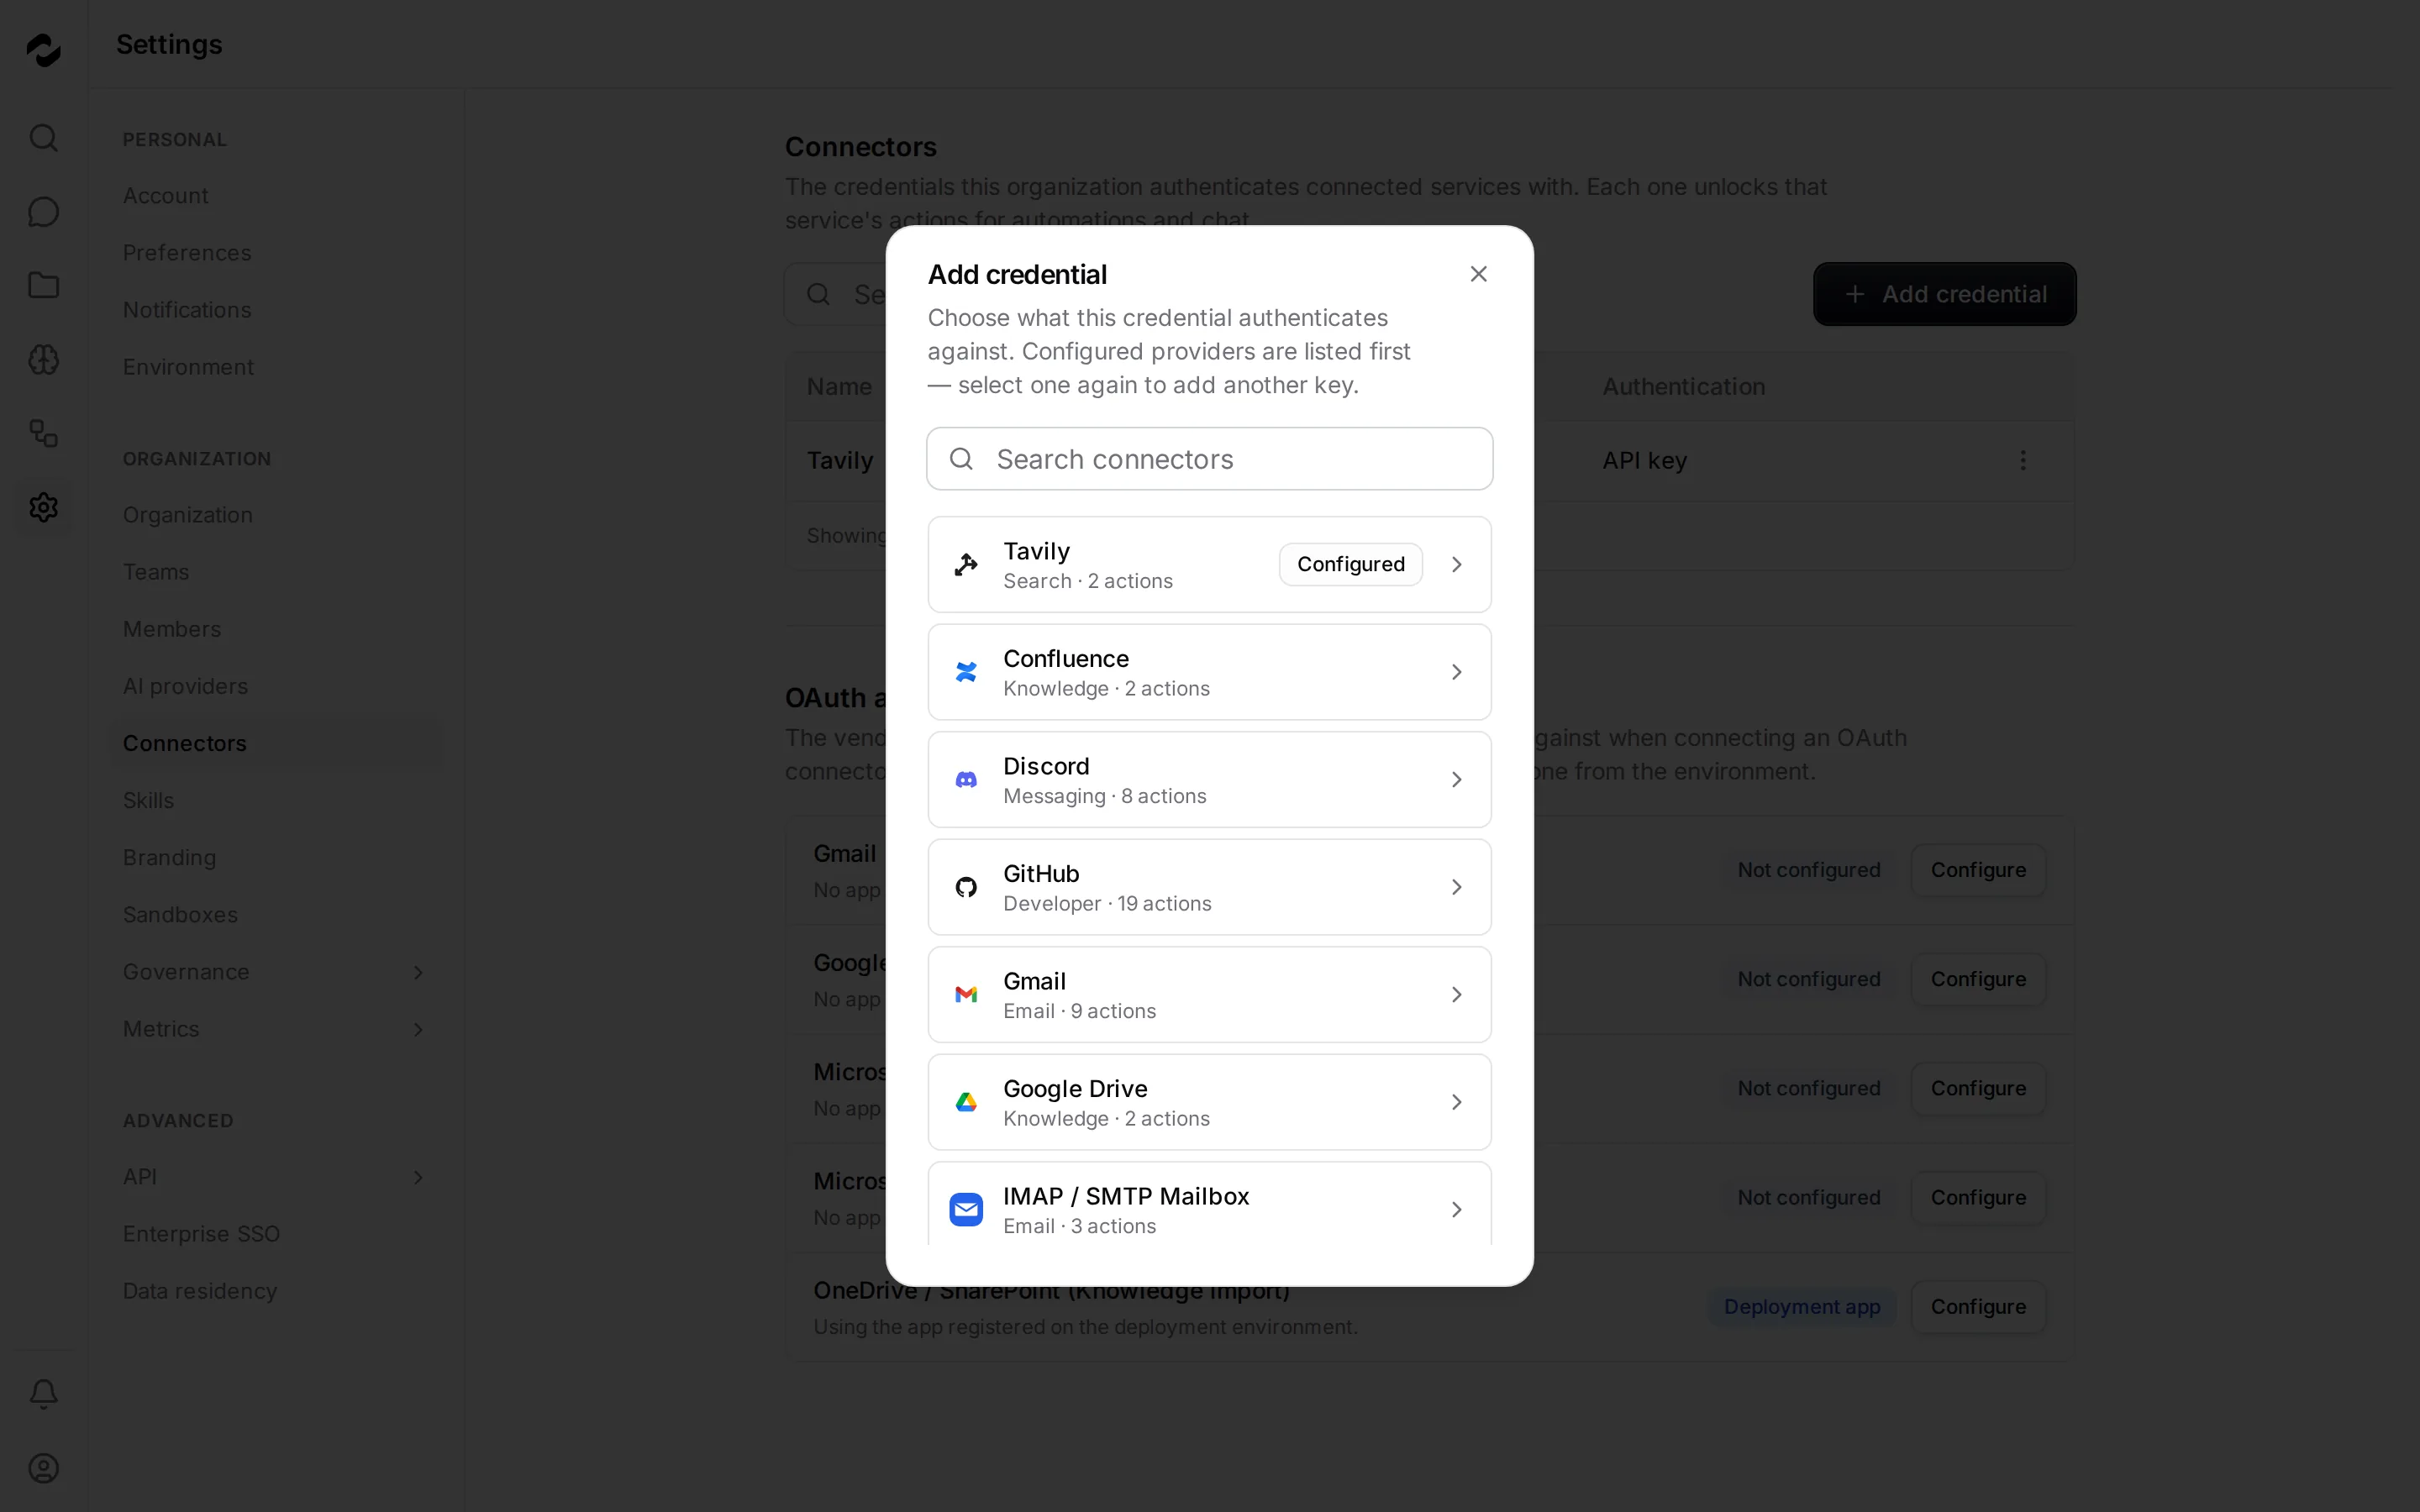Open Confluence via its chevron arrow
The height and width of the screenshot is (1512, 2420).
[x=1456, y=672]
